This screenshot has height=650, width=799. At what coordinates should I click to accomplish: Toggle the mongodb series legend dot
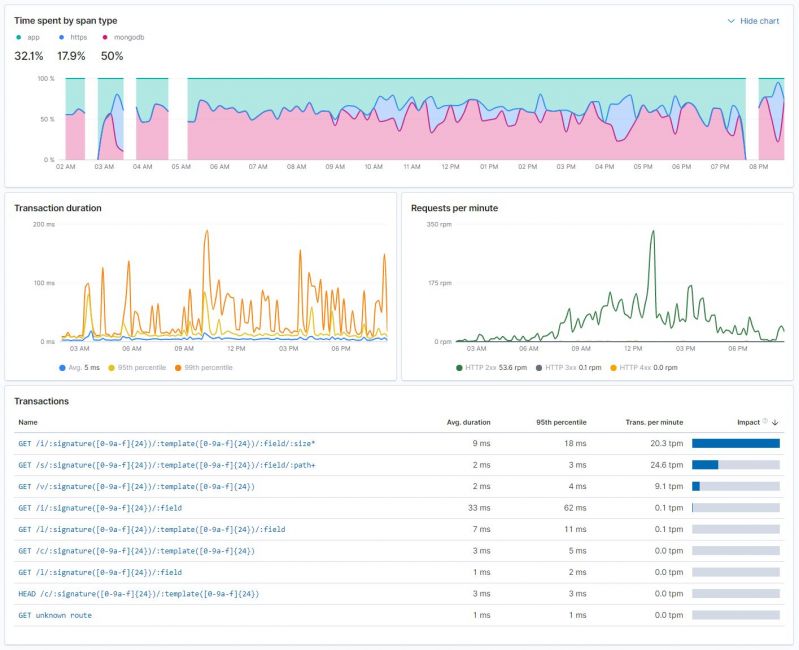pyautogui.click(x=105, y=37)
